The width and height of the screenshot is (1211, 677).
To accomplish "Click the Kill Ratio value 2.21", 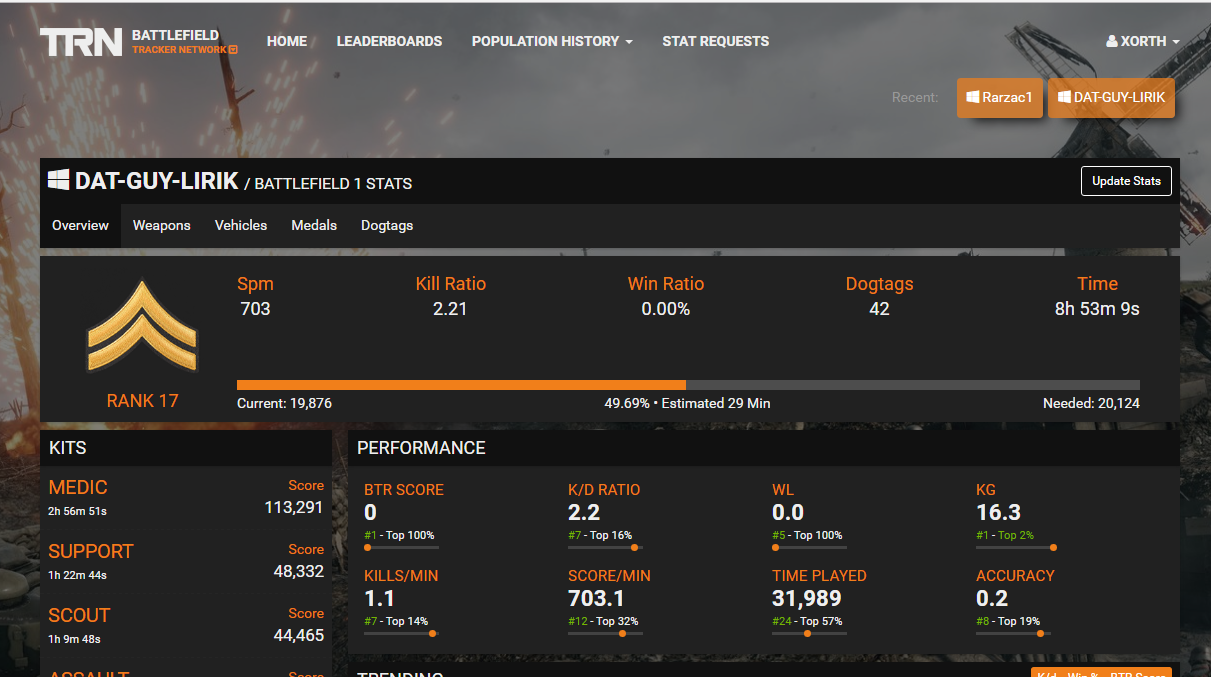I will (450, 309).
